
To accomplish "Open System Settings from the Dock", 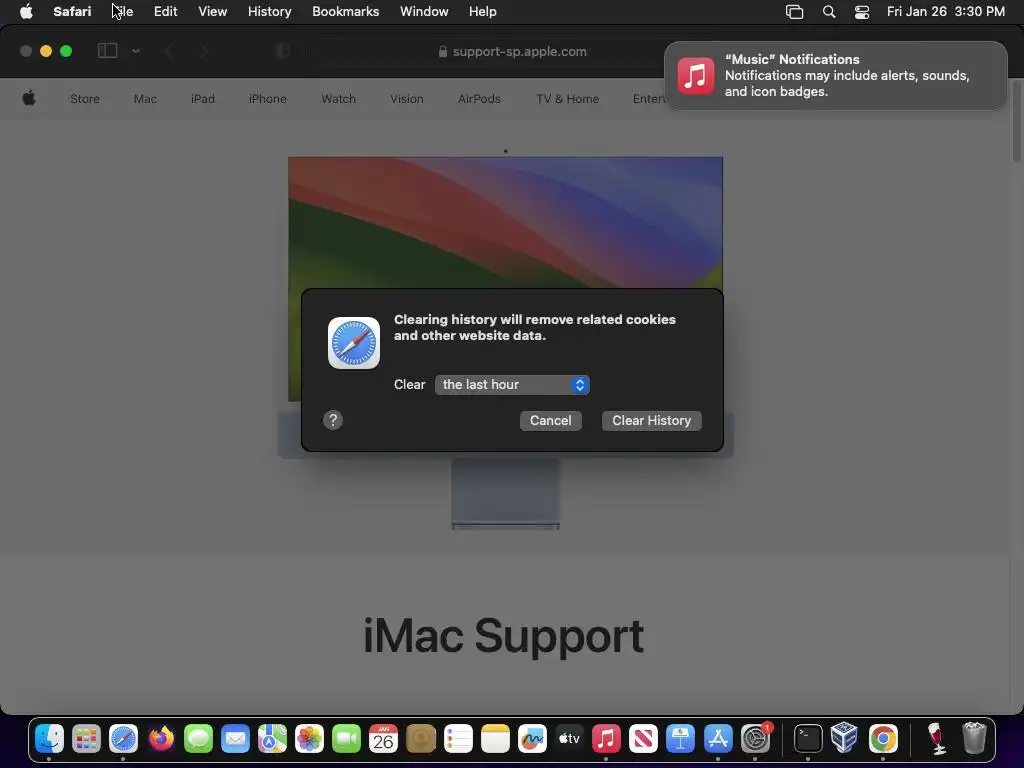I will tap(756, 739).
